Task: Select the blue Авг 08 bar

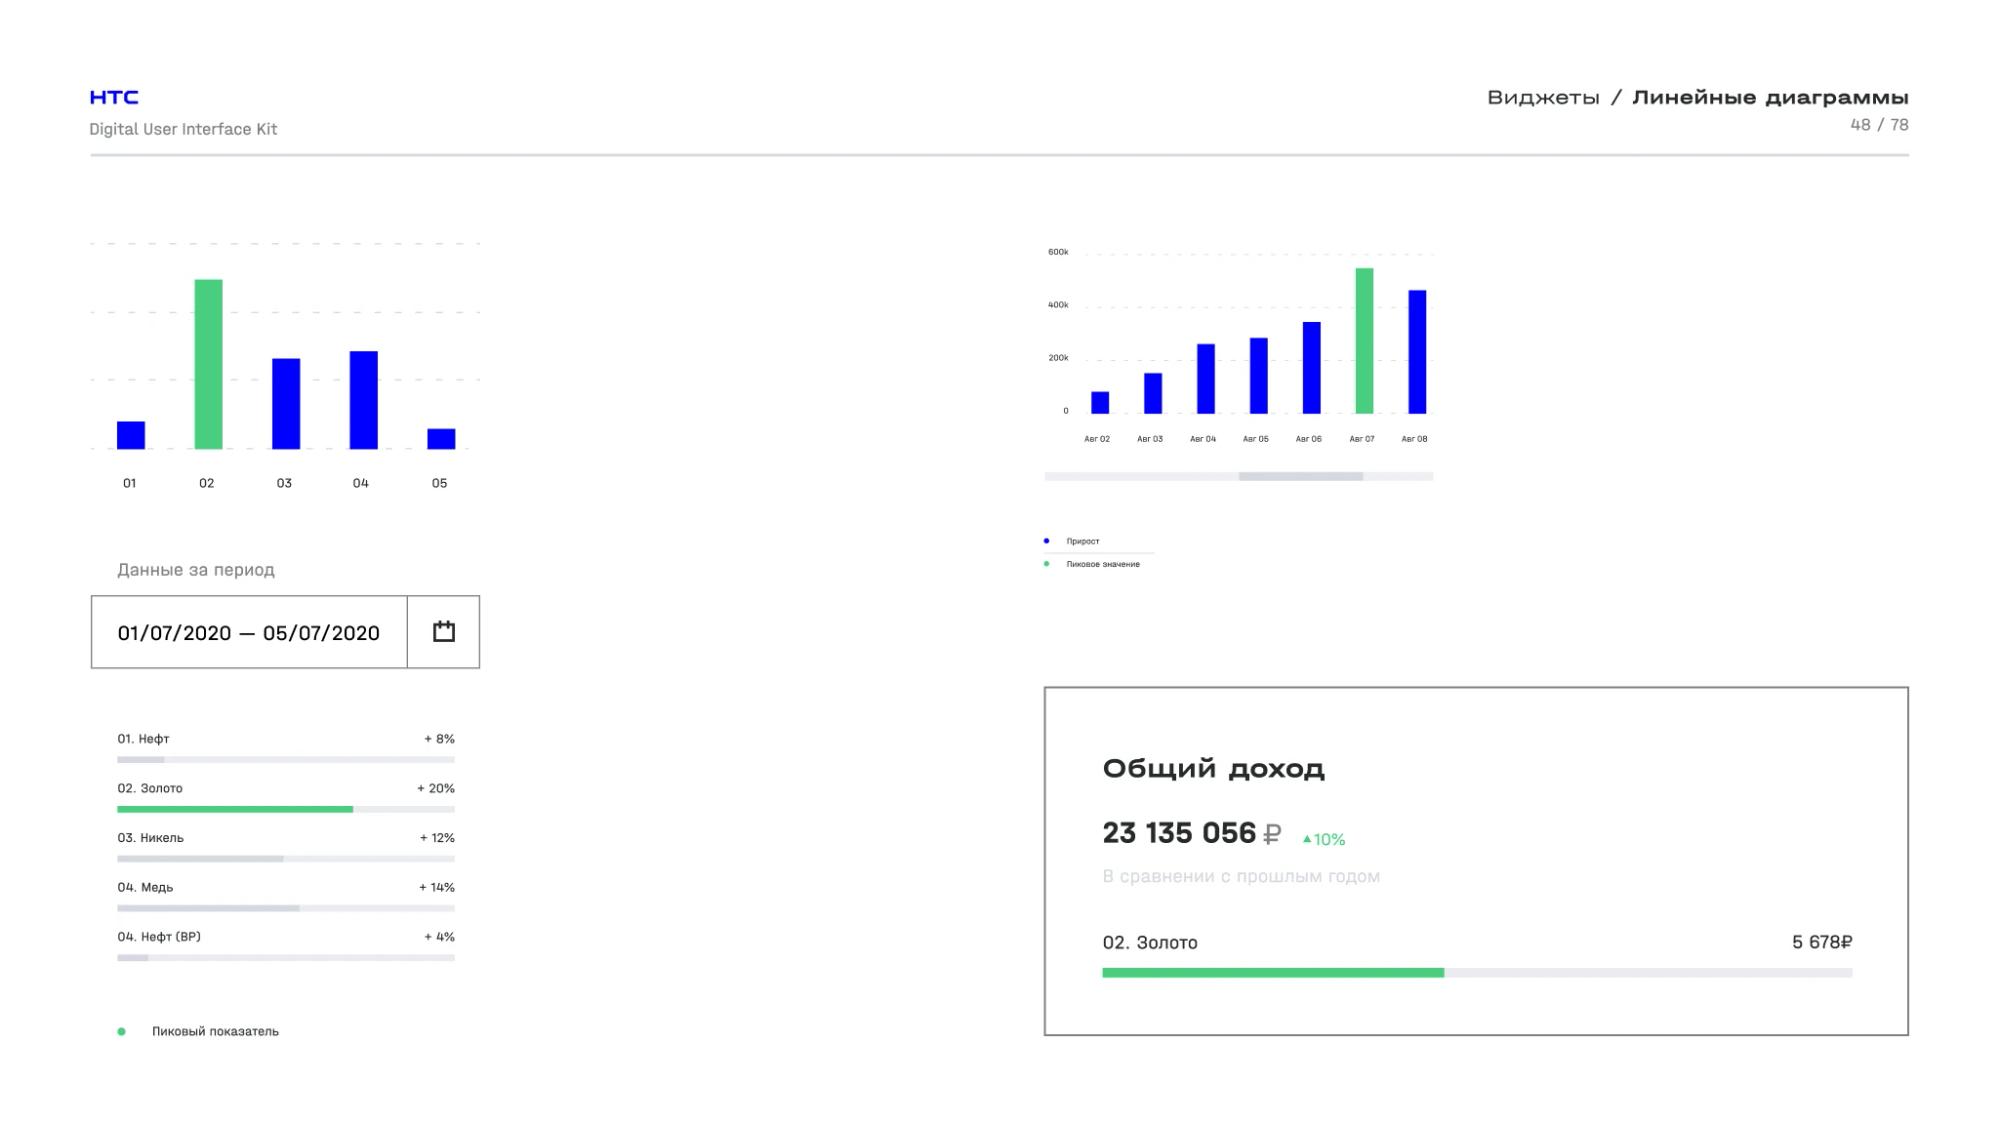Action: click(1417, 352)
